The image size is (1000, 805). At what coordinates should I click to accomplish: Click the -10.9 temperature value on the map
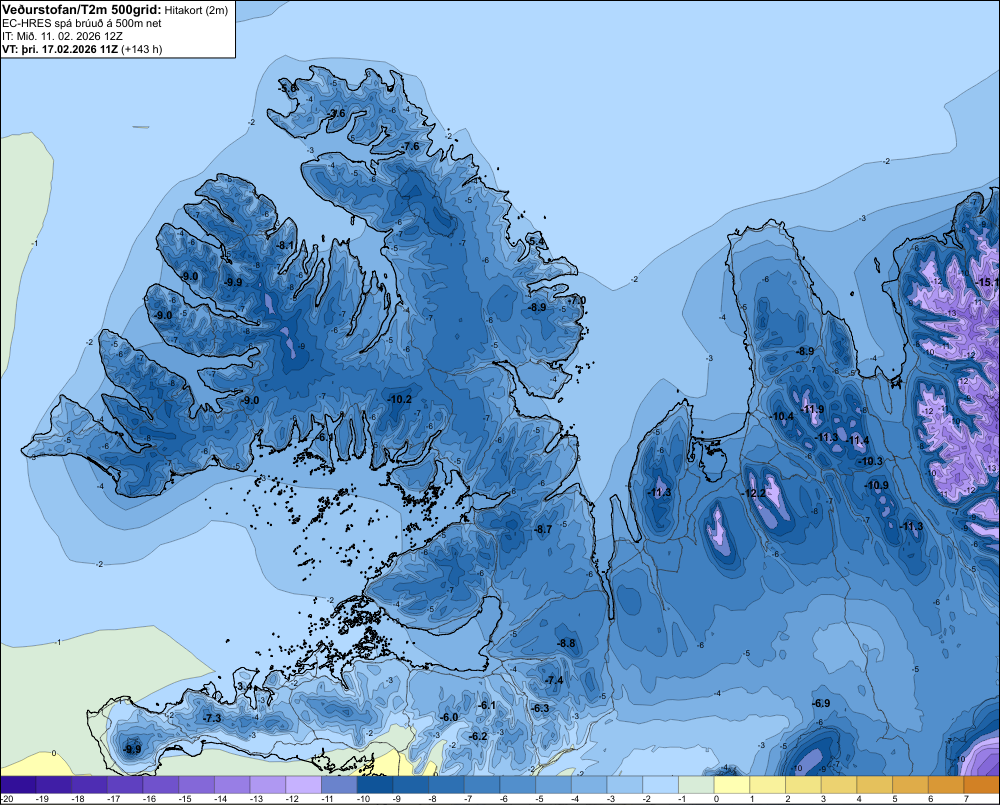click(877, 485)
